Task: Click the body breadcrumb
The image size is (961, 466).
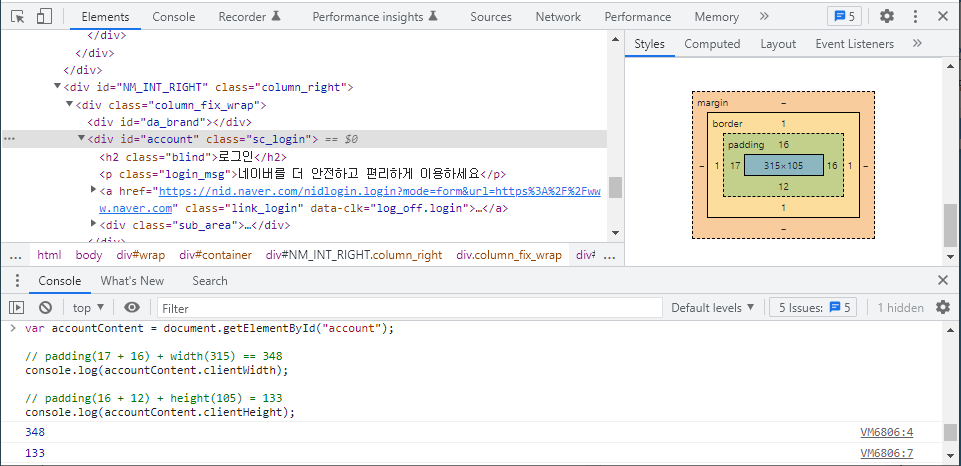Action: 89,255
